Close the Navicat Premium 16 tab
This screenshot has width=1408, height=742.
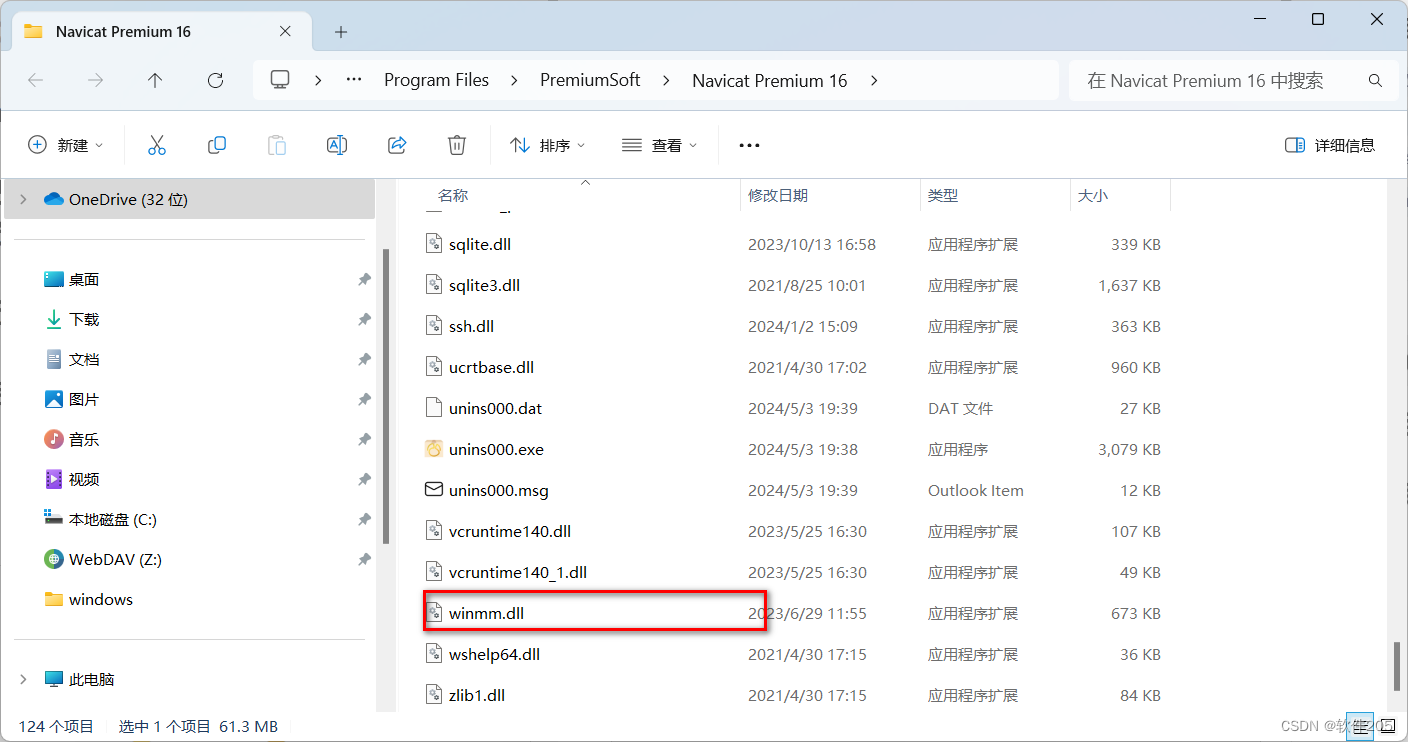[x=285, y=31]
